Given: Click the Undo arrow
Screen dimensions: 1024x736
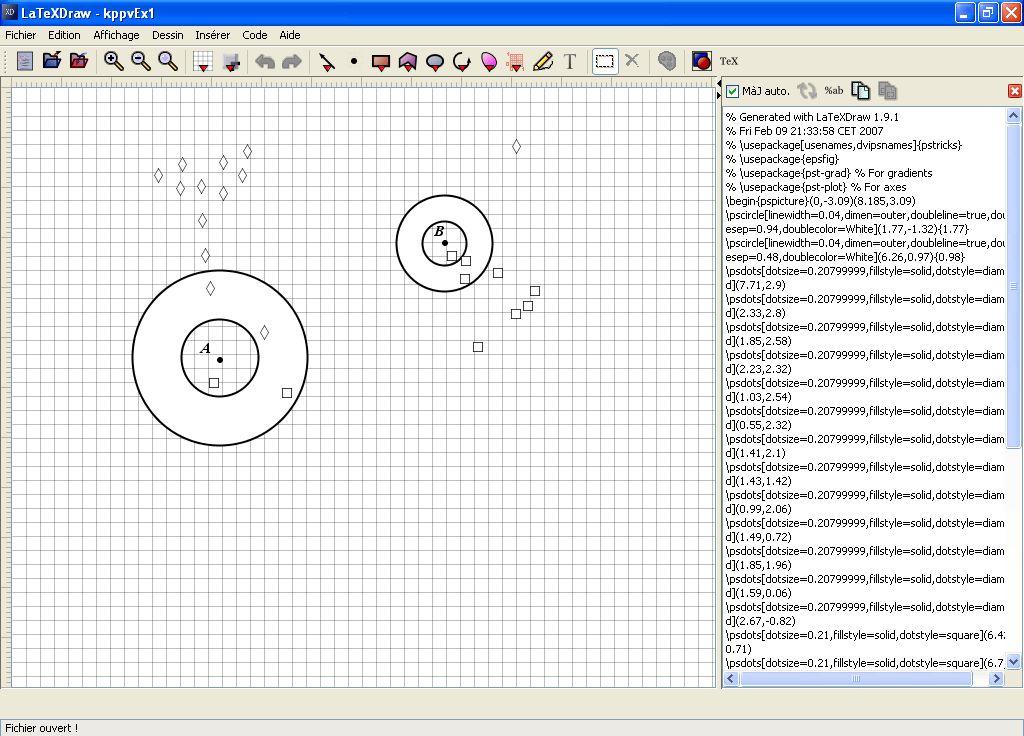Looking at the screenshot, I should coord(264,61).
